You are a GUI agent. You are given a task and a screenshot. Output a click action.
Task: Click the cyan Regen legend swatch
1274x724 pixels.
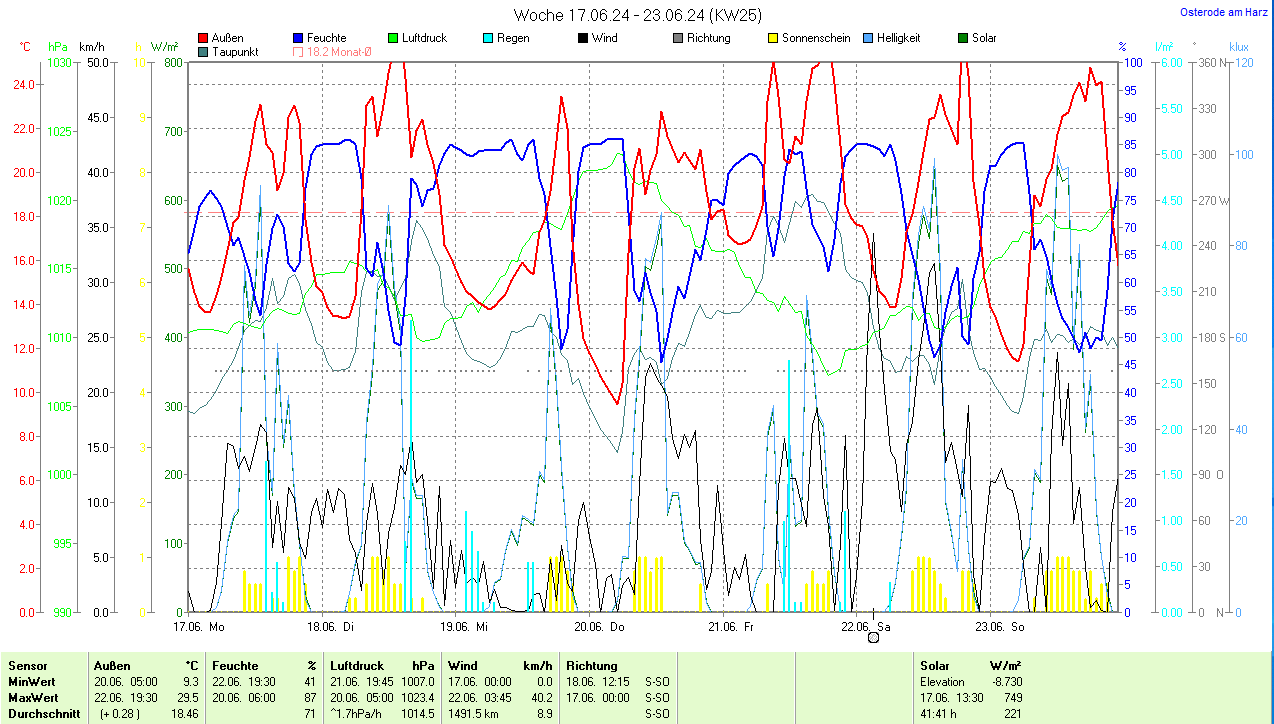click(x=488, y=39)
